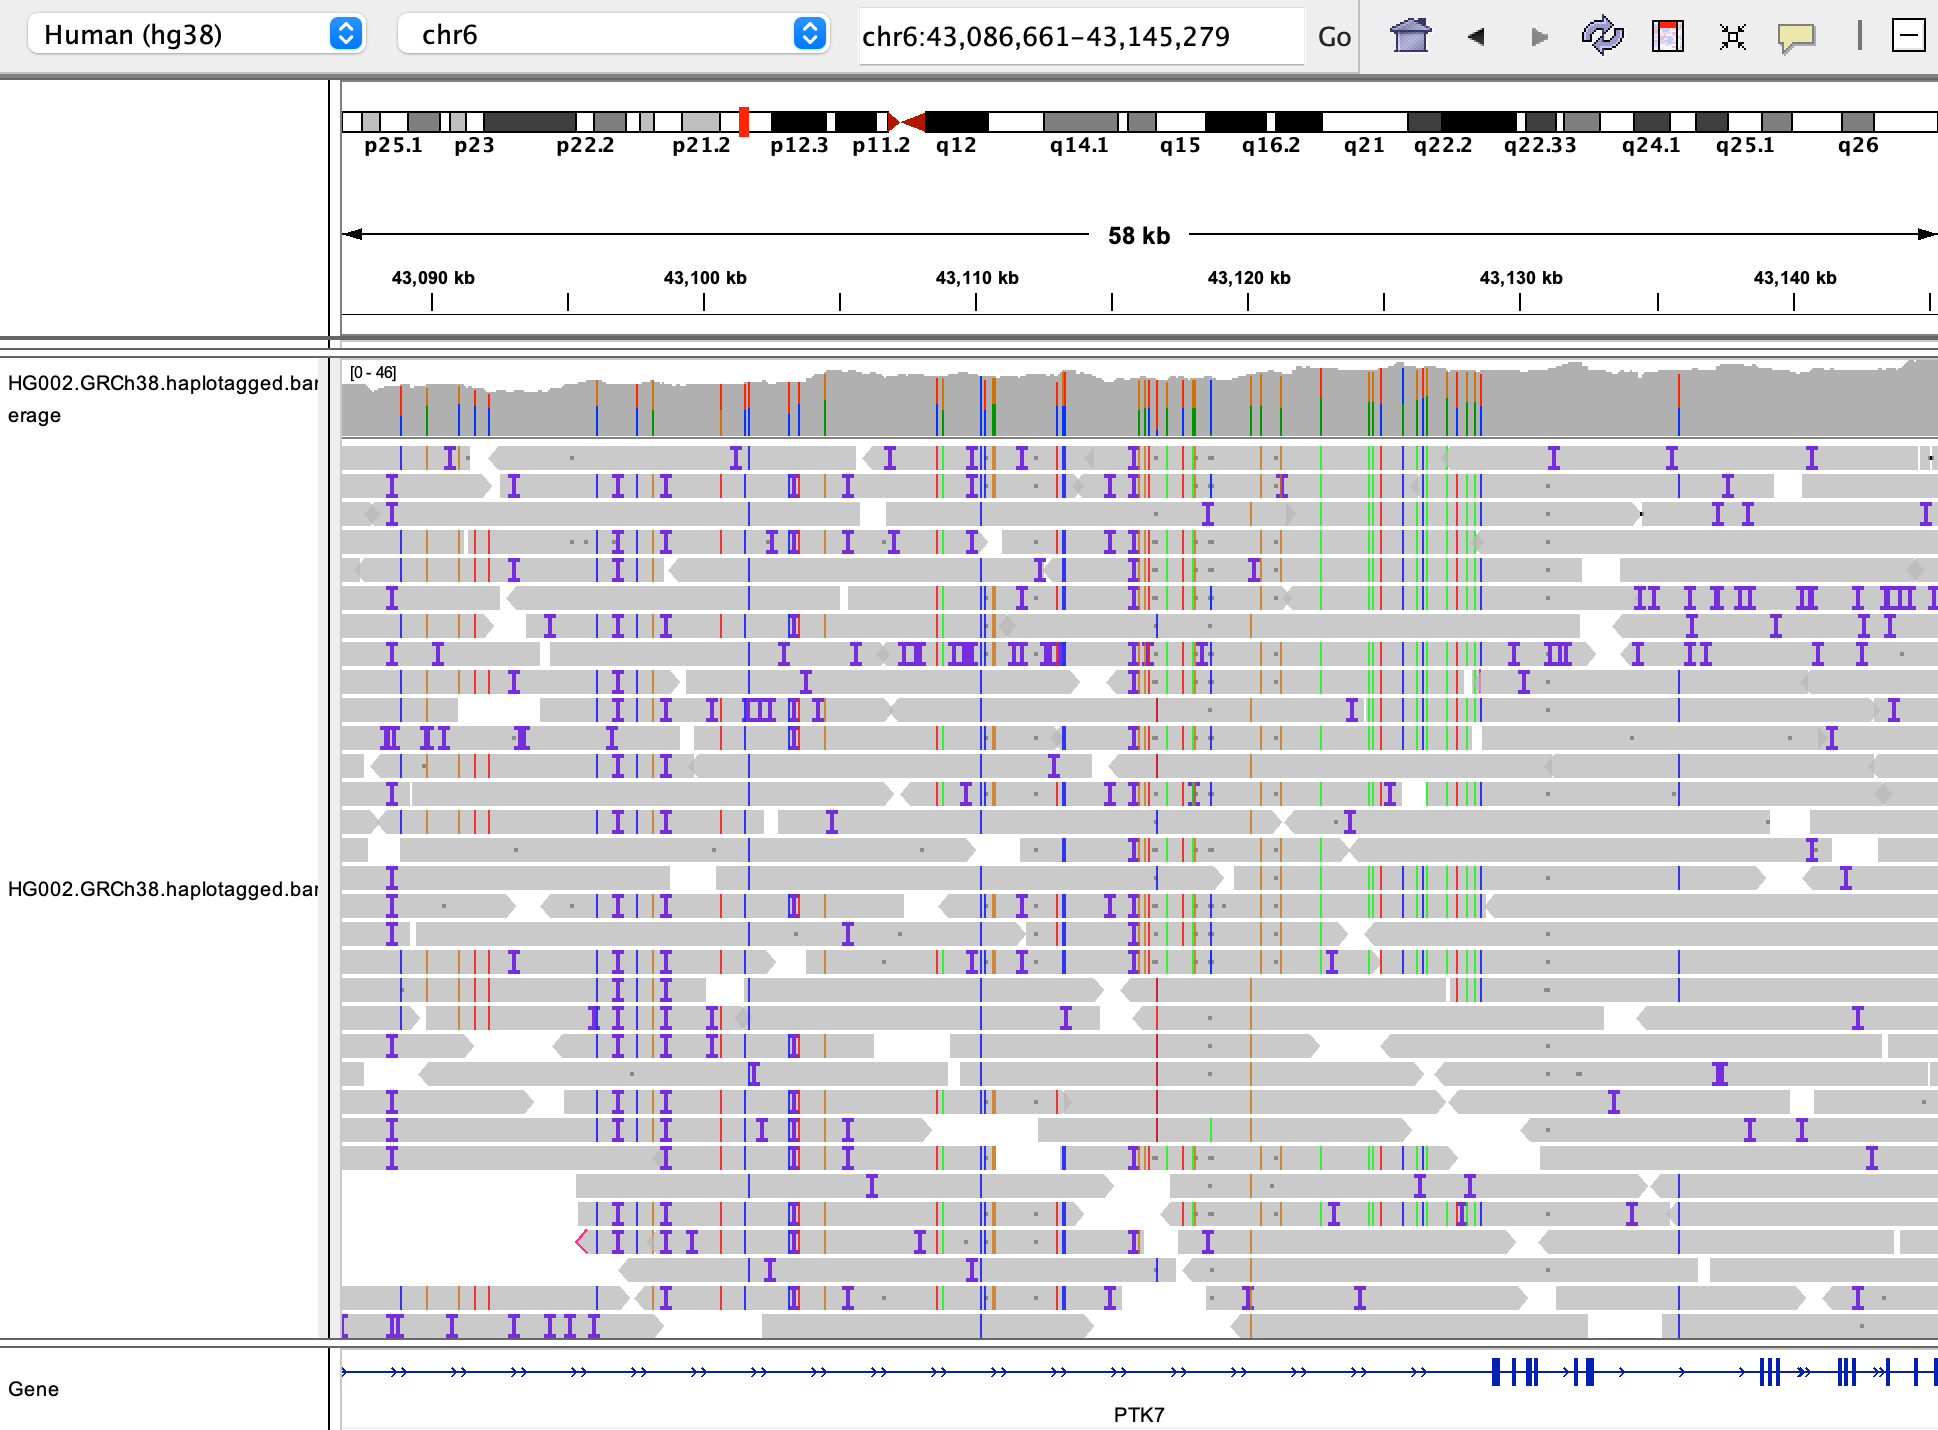
Task: Open the Human (hg38) genome dropdown
Action: (196, 34)
